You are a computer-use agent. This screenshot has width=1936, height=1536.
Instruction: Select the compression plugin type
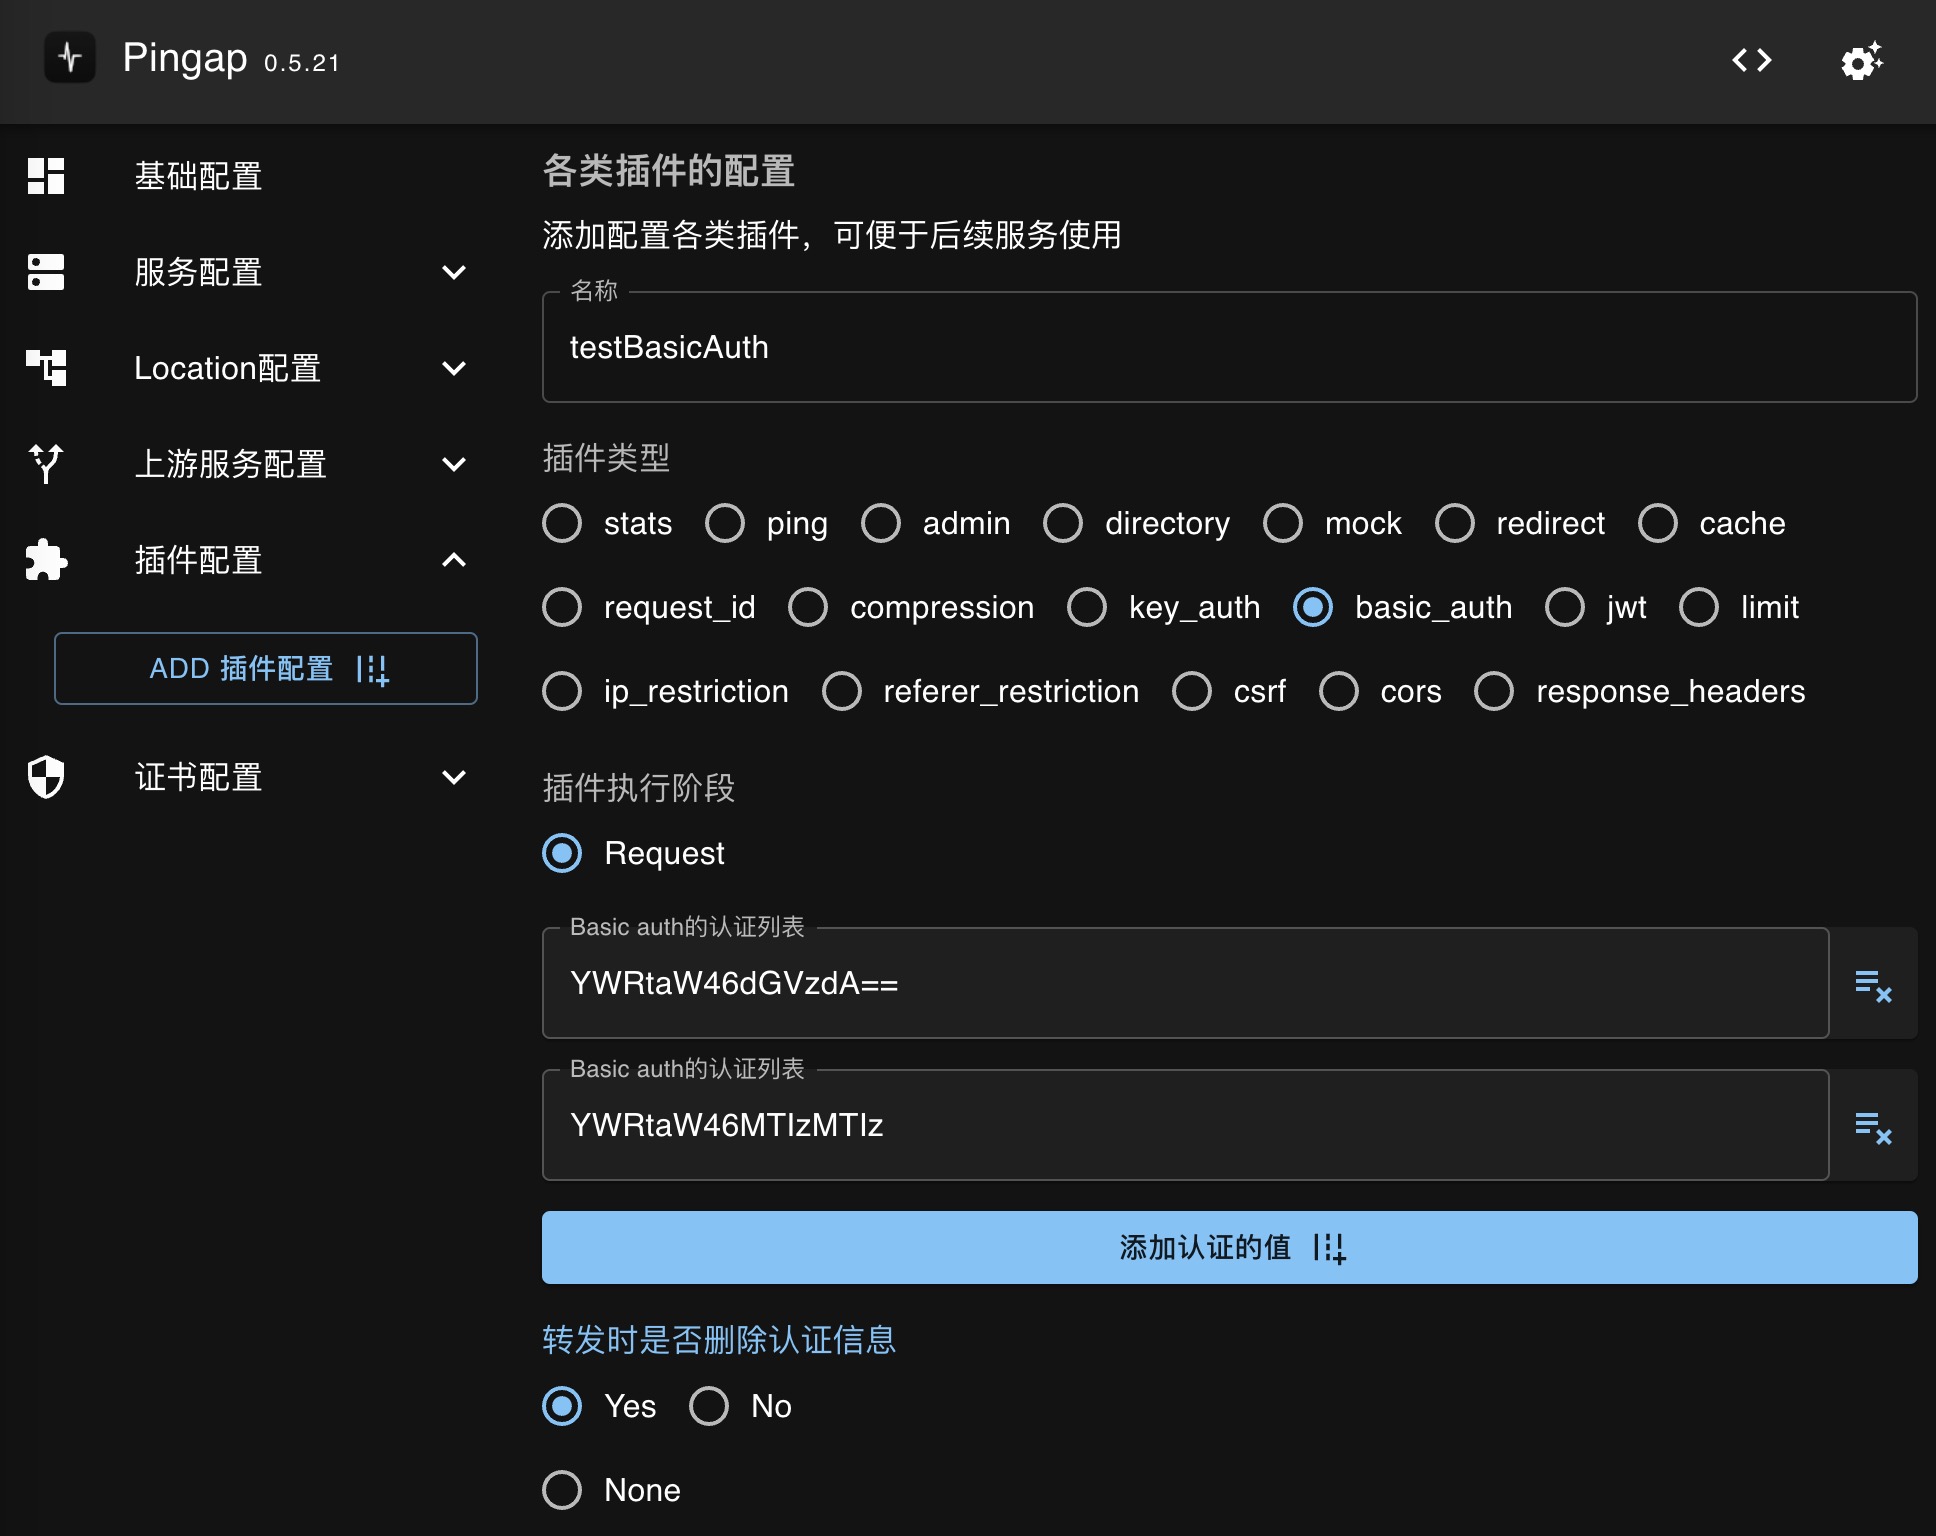tap(808, 607)
